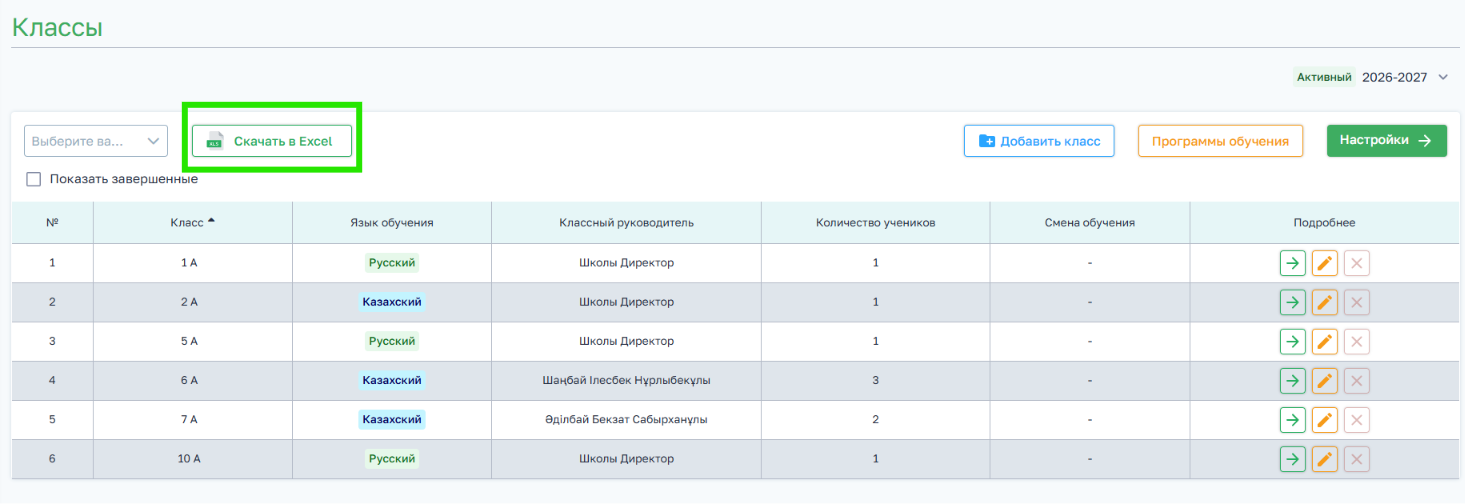Image resolution: width=1465 pixels, height=504 pixels.
Task: Click the Казахский tag in row 6 А
Action: tap(392, 380)
